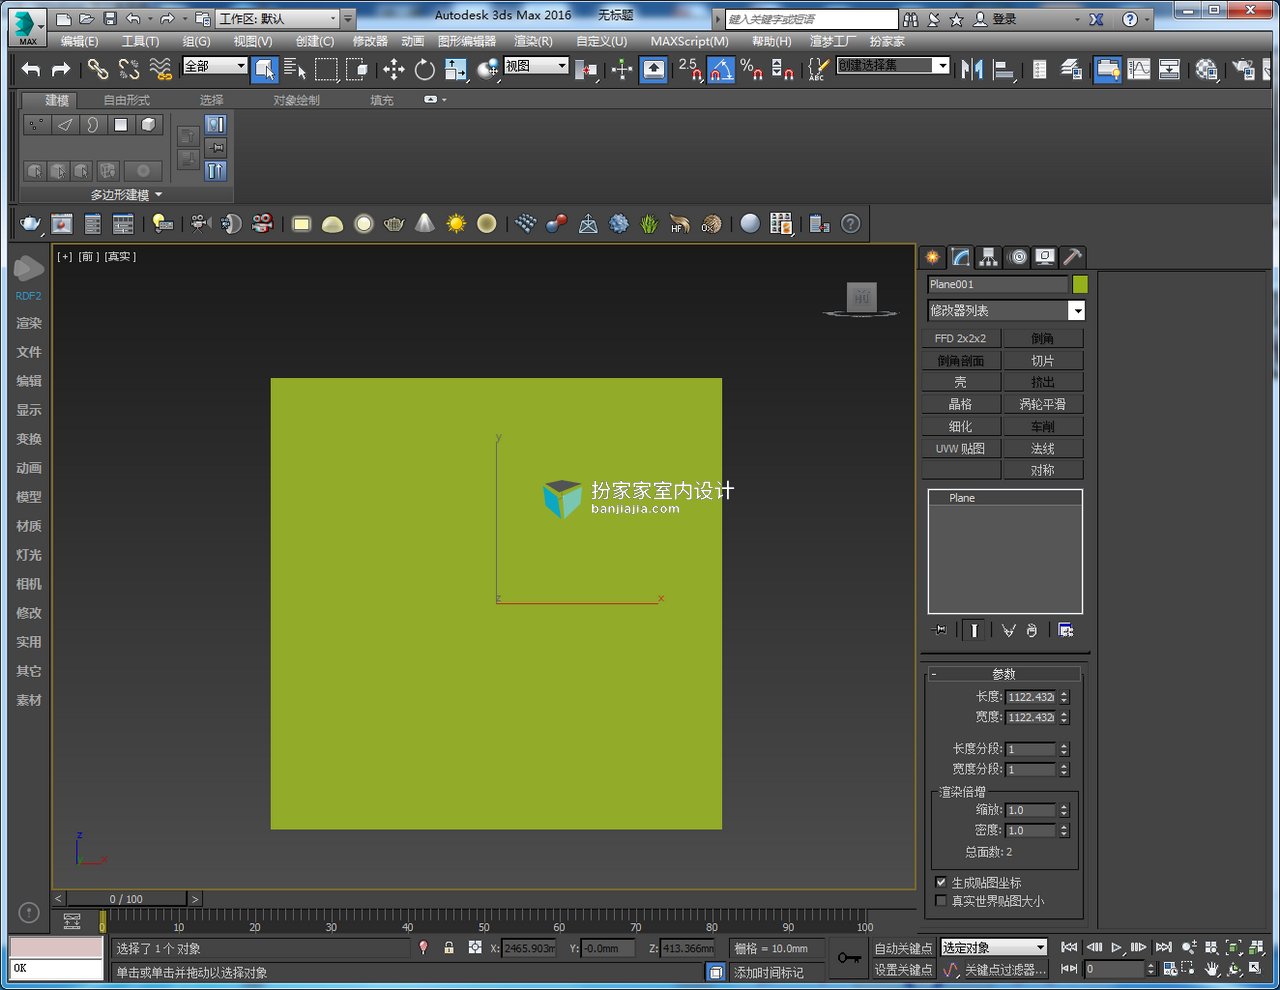Apply the UVW 贴图 modifier button

pyautogui.click(x=960, y=448)
